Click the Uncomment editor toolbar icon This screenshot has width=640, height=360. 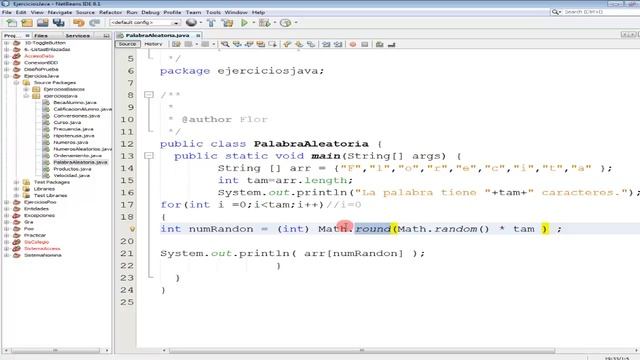pos(391,44)
